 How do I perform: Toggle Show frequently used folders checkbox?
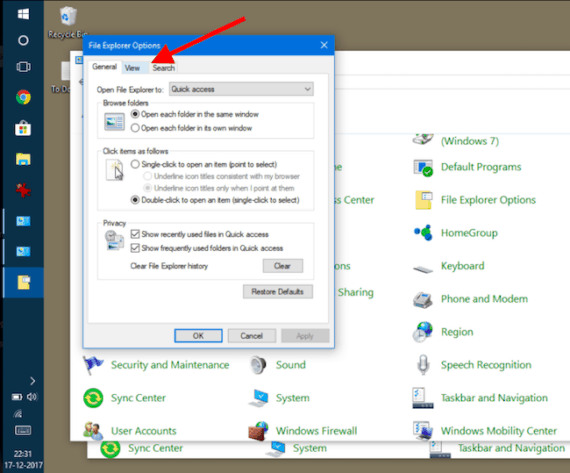pyautogui.click(x=135, y=248)
